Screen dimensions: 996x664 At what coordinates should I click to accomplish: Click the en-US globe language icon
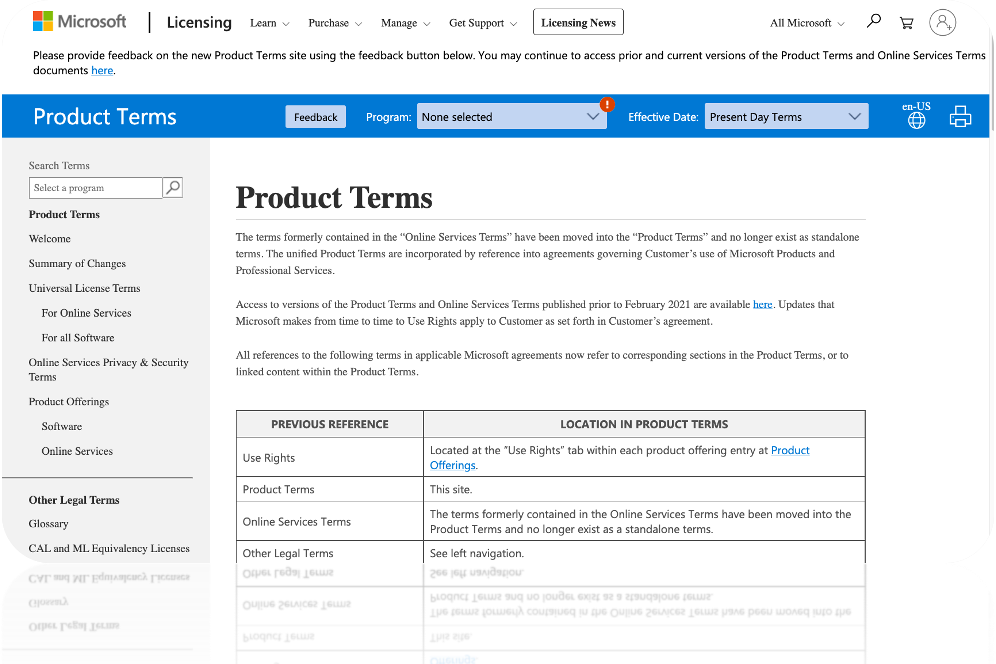(x=916, y=114)
